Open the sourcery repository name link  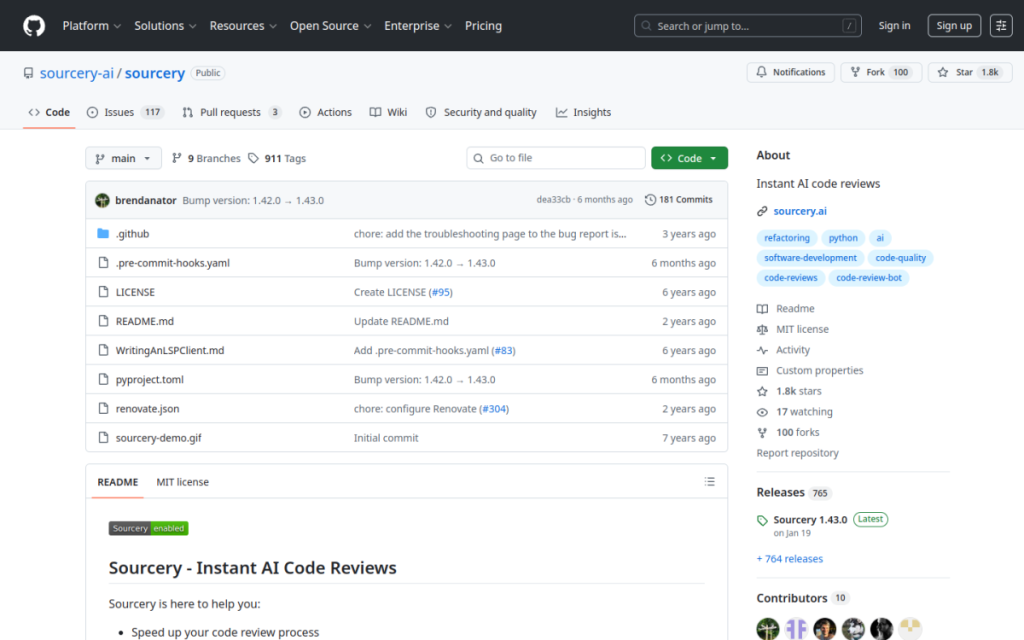point(155,73)
